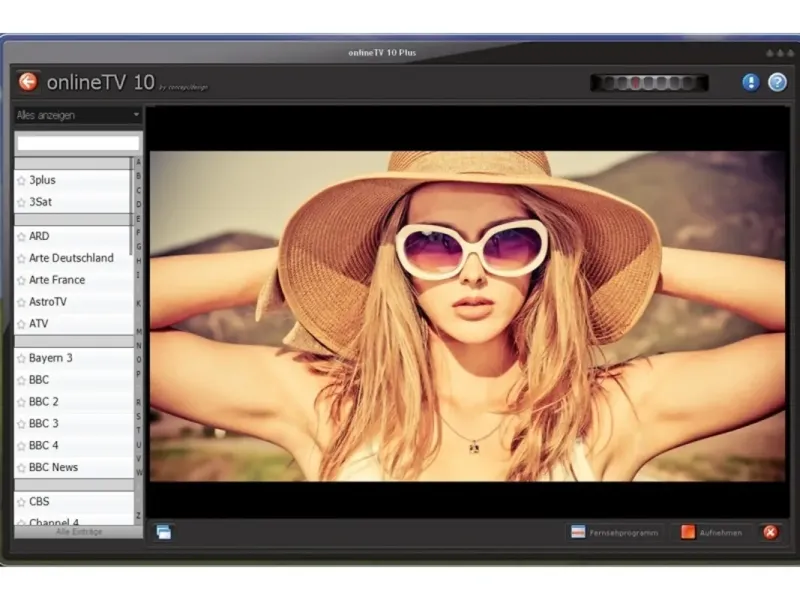The height and width of the screenshot is (600, 800).
Task: Click the top bar level indicator
Action: tap(649, 83)
